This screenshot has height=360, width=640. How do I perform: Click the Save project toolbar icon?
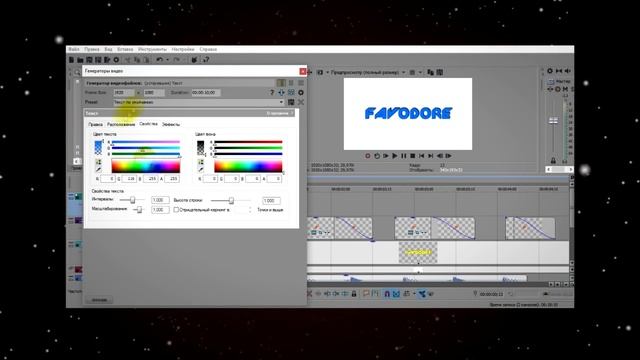89,60
